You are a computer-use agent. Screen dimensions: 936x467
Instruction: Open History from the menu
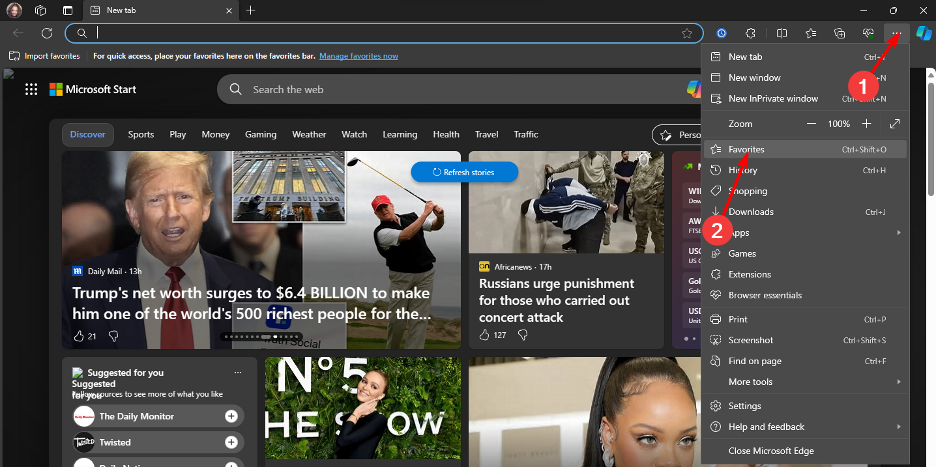point(805,170)
